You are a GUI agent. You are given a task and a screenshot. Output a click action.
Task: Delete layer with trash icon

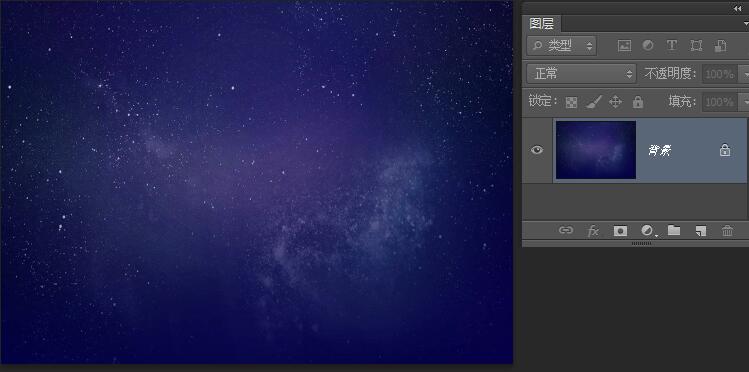click(x=727, y=231)
